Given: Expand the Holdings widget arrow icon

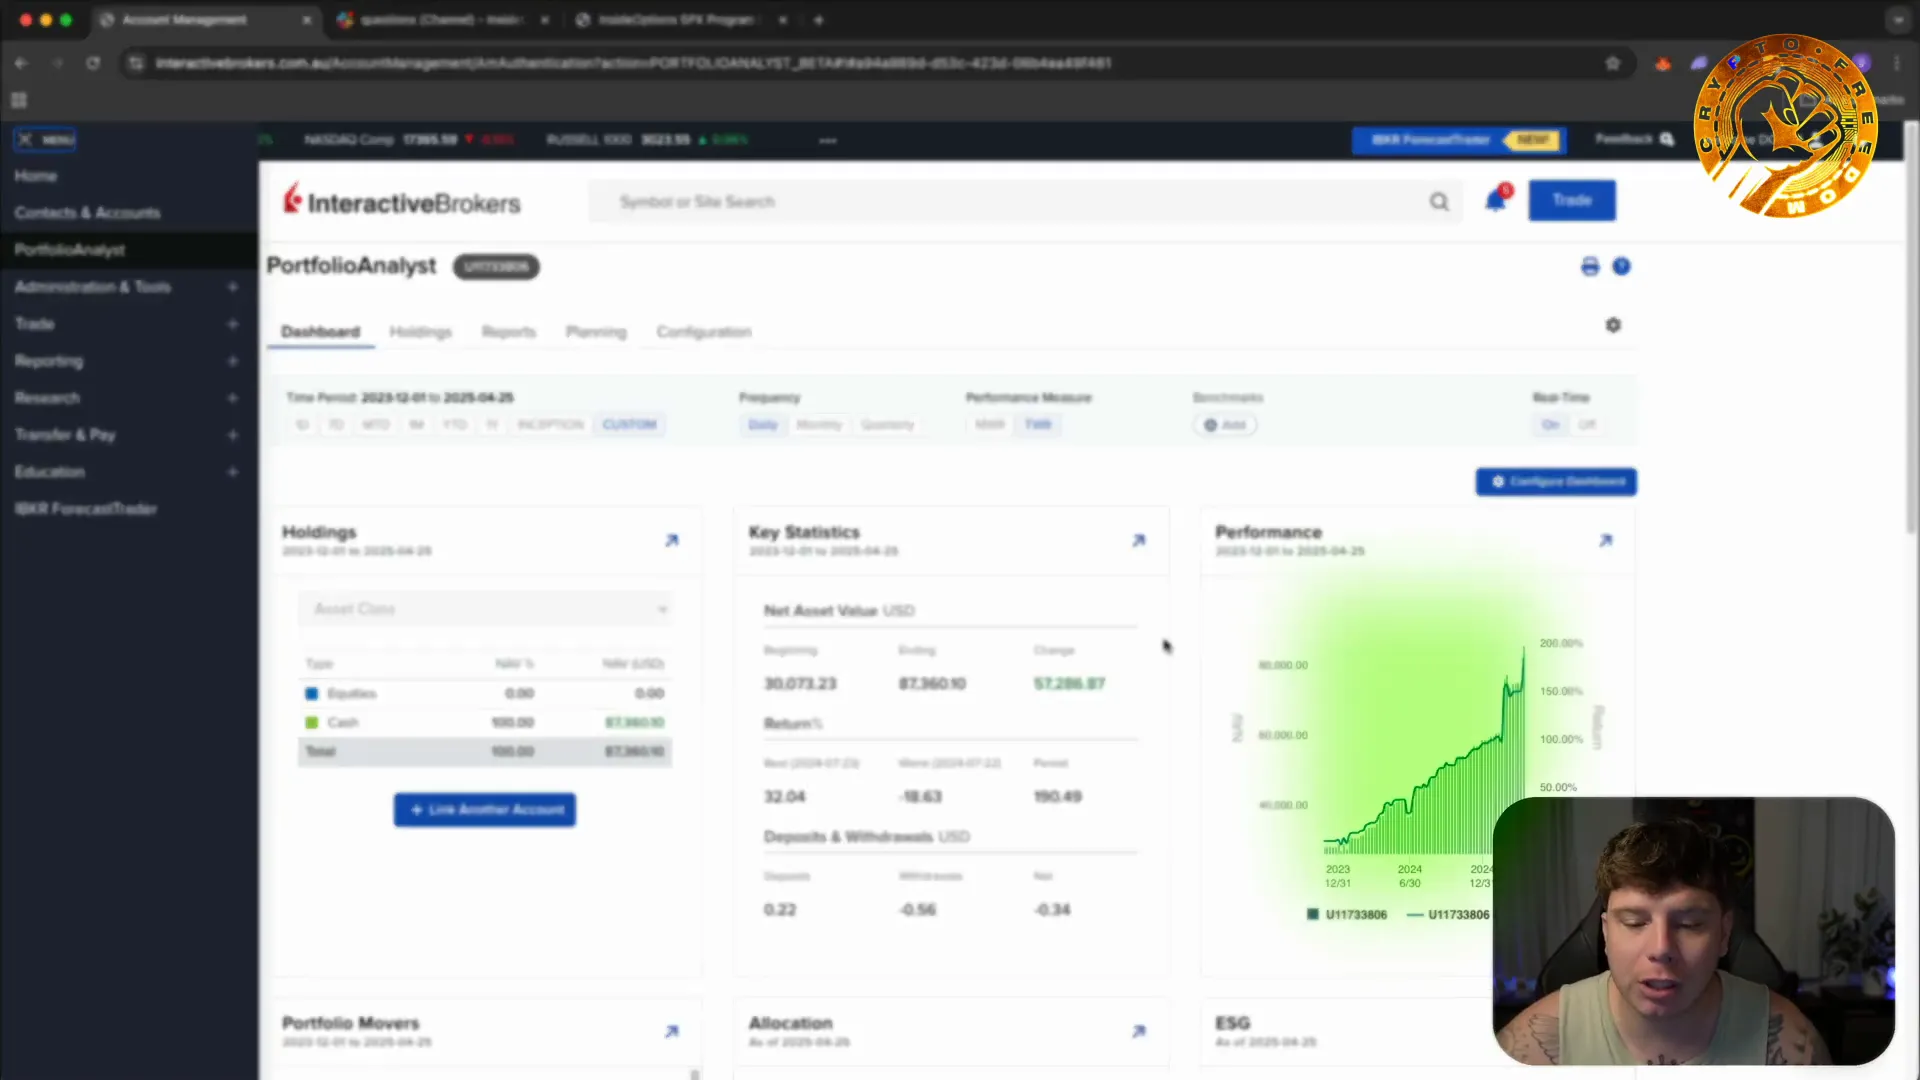Looking at the screenshot, I should 672,540.
